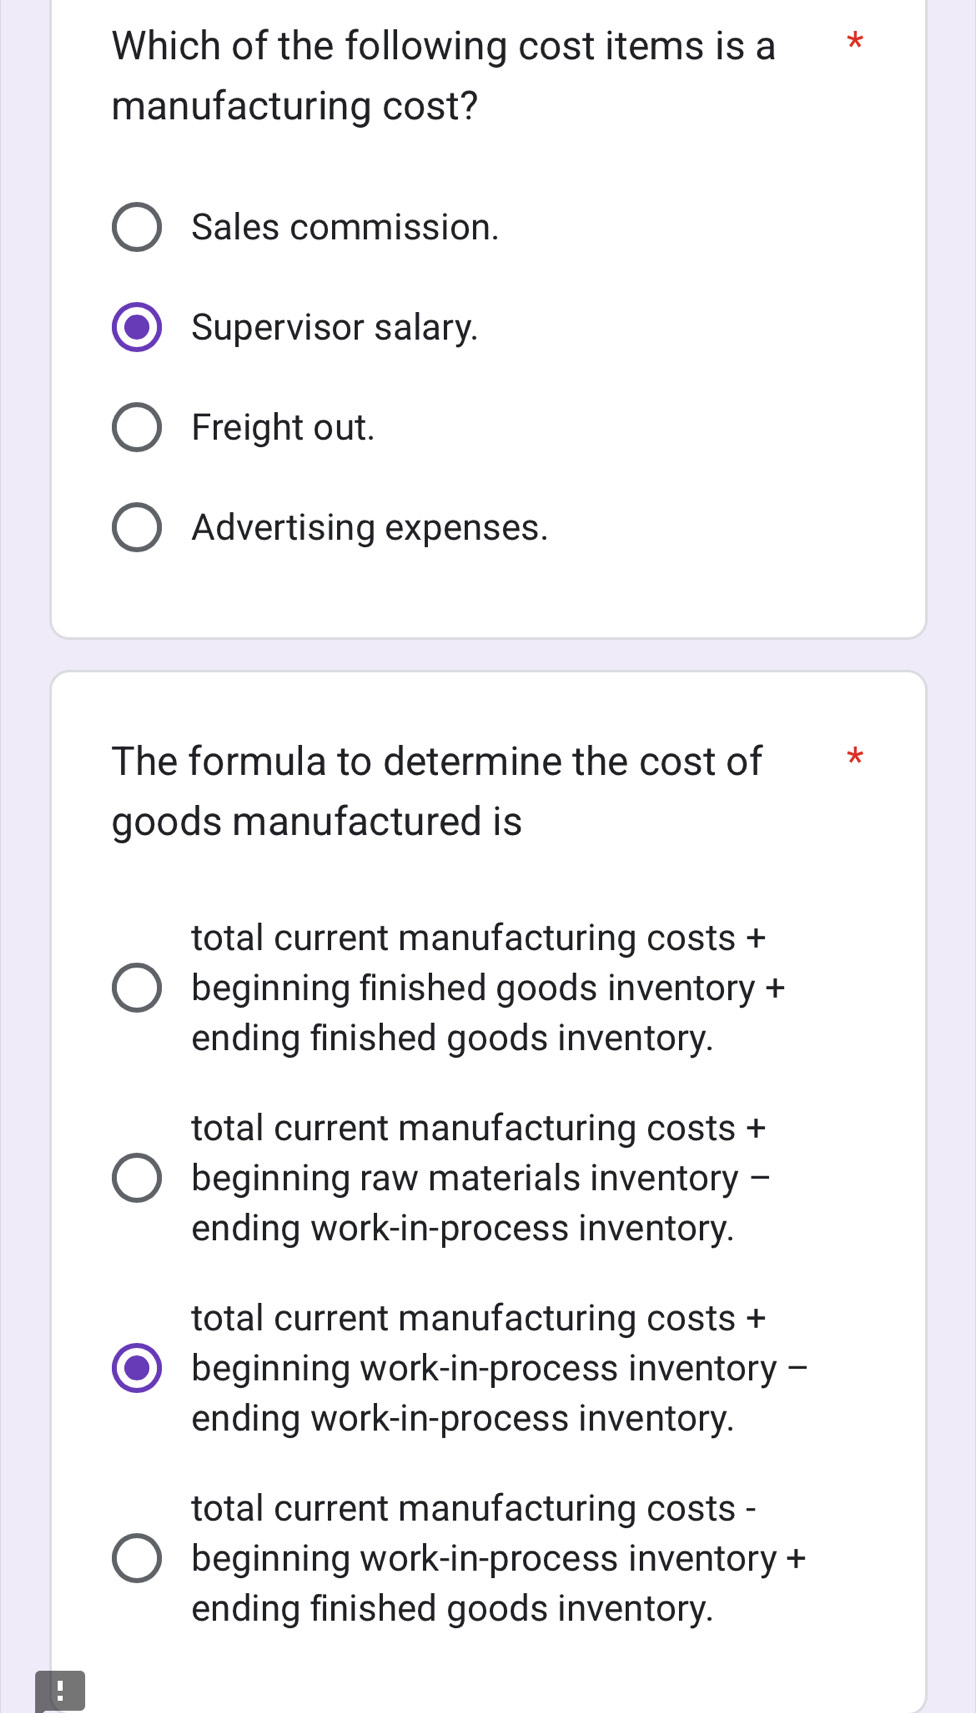Select the Sales commission radio button
This screenshot has height=1713, width=976.
[136, 227]
